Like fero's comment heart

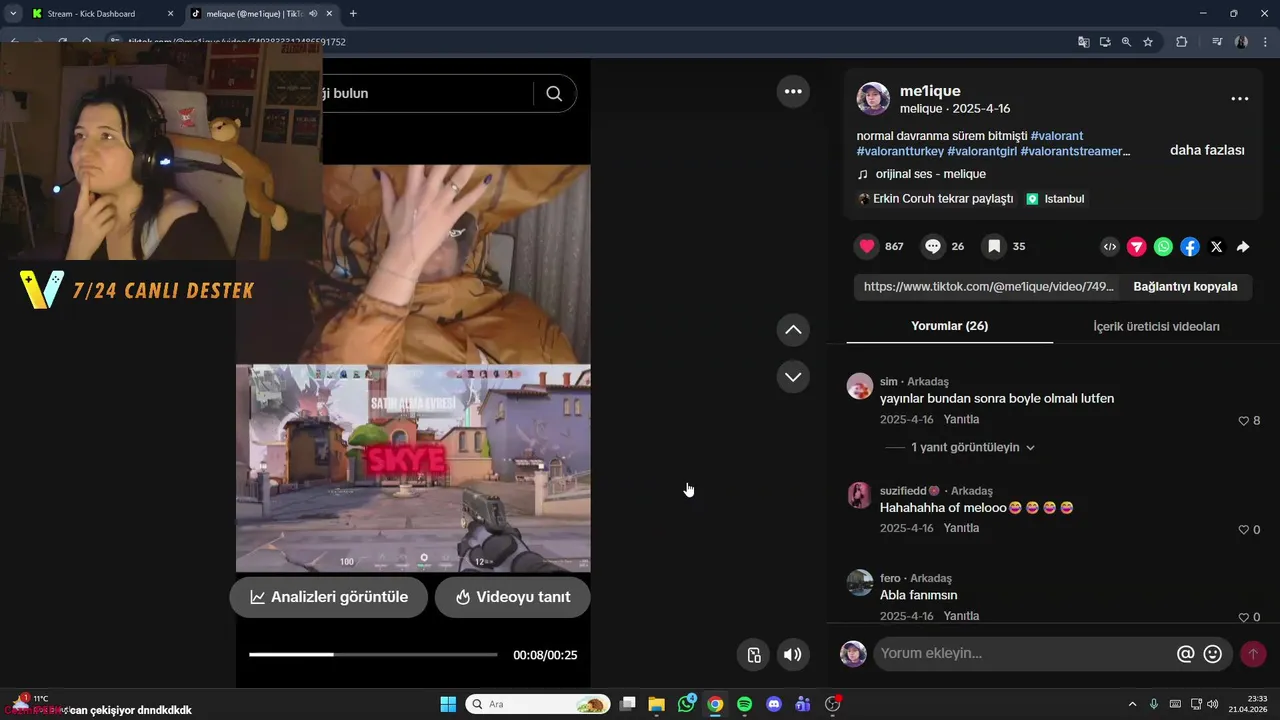click(x=1244, y=617)
